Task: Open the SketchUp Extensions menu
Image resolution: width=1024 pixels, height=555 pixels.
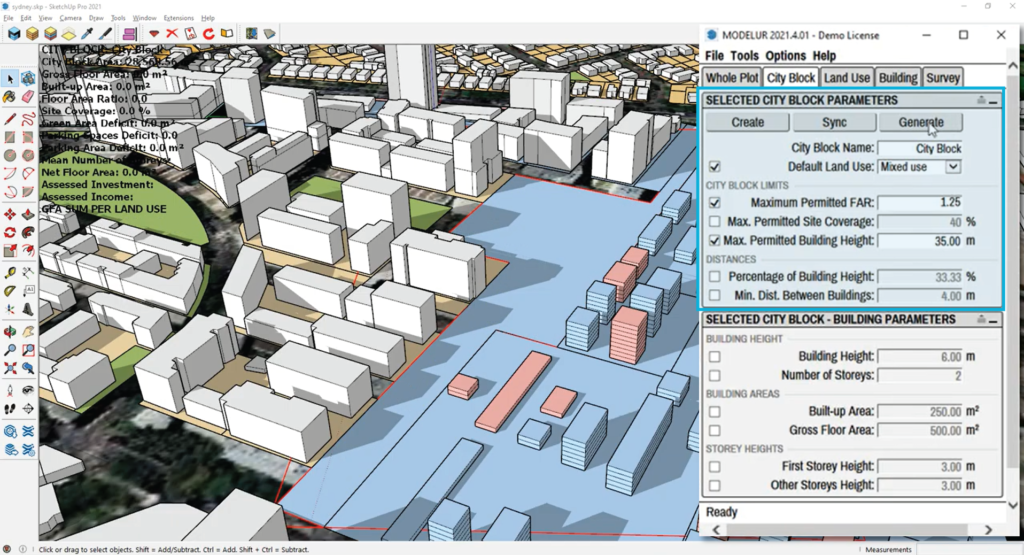Action: tap(178, 18)
